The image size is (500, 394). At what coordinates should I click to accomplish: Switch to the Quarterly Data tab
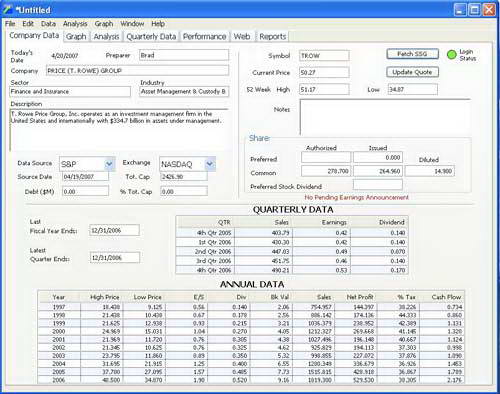pyautogui.click(x=151, y=36)
